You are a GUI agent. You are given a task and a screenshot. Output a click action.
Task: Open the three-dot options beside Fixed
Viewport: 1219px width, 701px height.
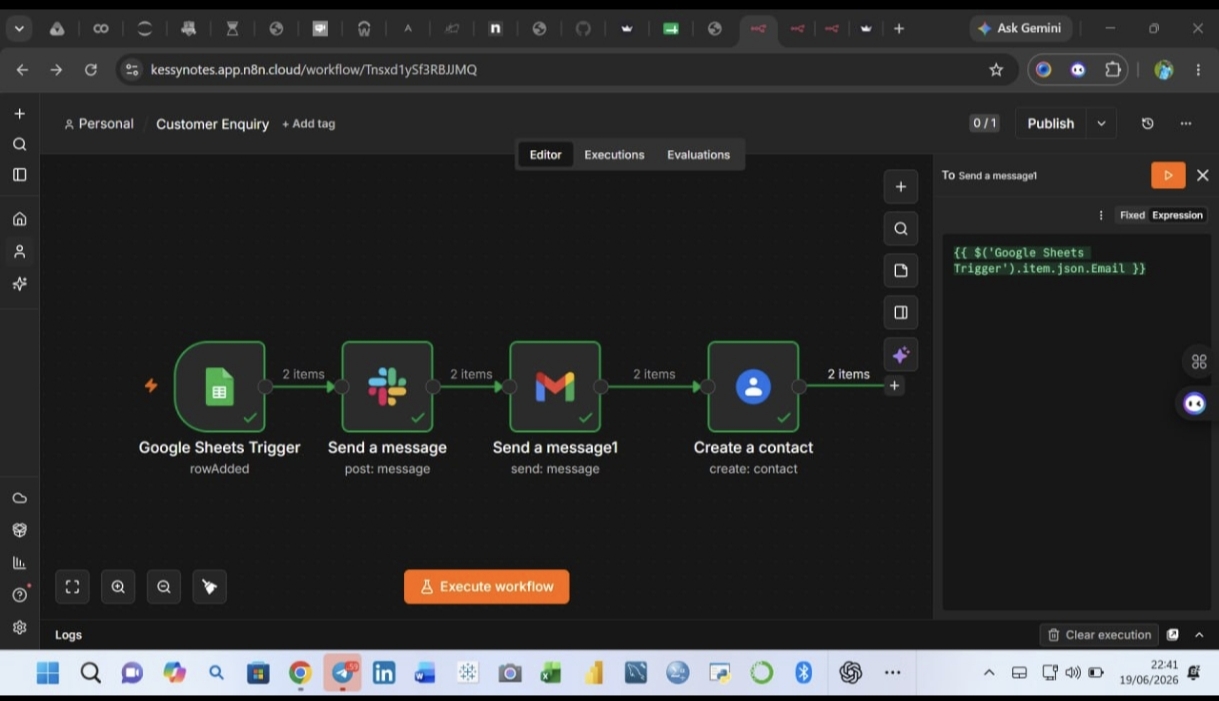point(1101,215)
